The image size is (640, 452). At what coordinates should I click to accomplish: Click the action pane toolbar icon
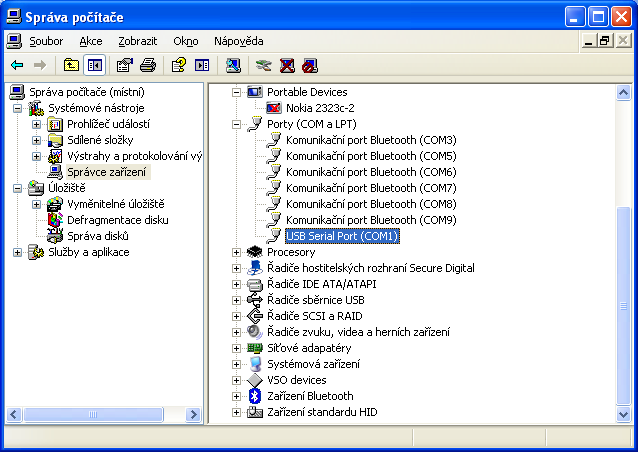coord(202,65)
